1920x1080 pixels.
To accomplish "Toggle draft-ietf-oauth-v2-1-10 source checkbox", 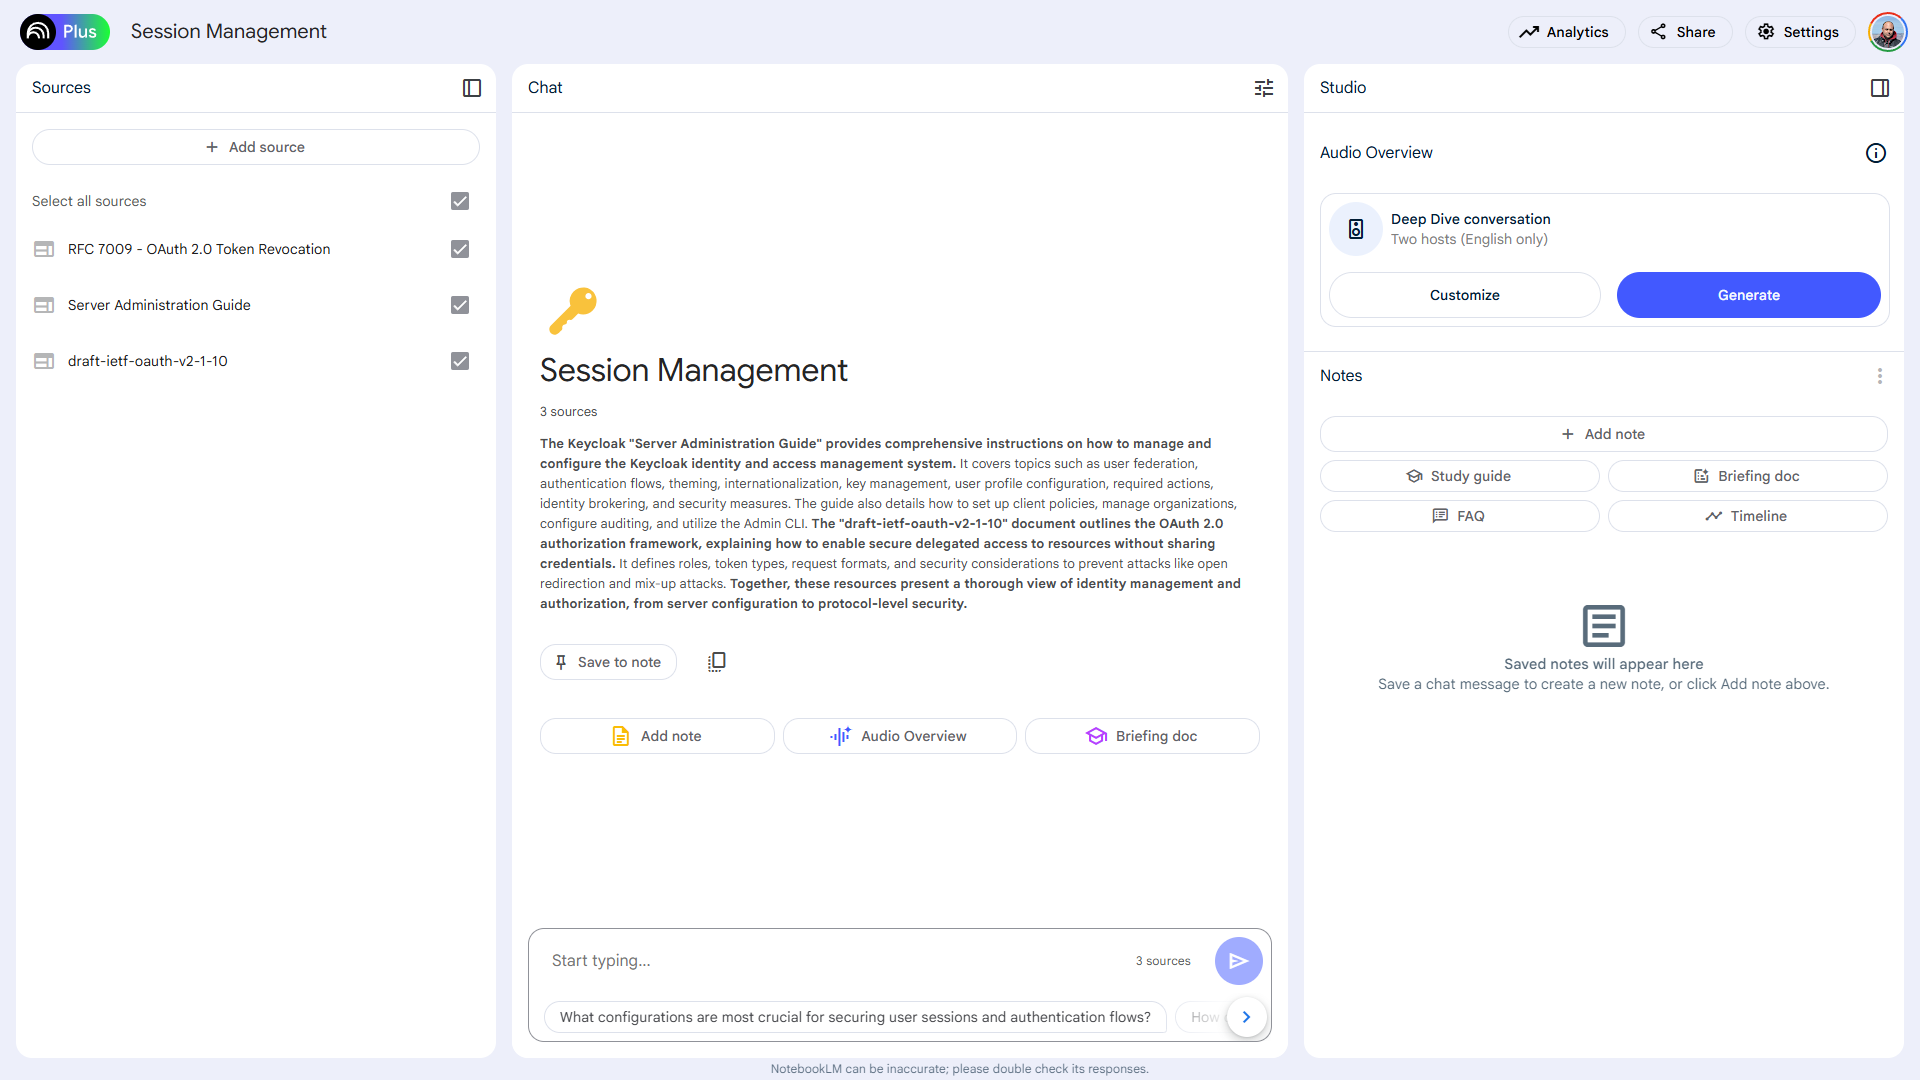I will tap(460, 361).
